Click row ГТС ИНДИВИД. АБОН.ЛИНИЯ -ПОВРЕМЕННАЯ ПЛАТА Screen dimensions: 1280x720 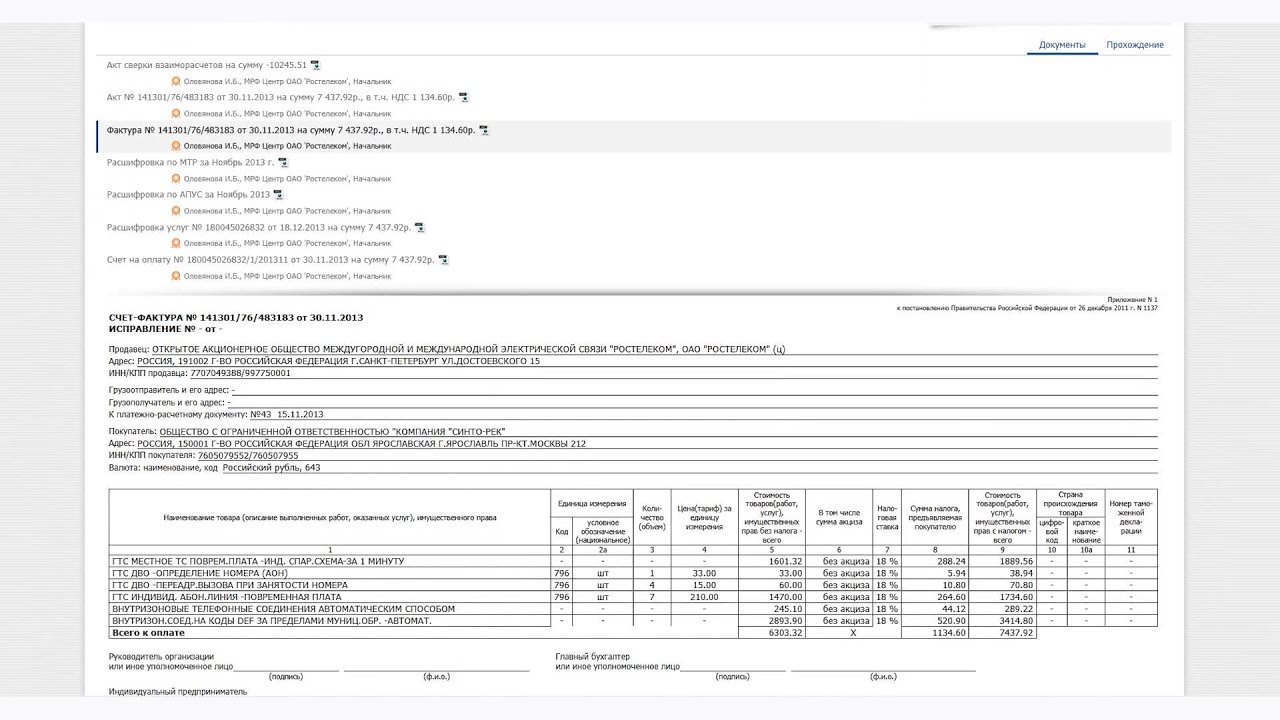coord(633,597)
